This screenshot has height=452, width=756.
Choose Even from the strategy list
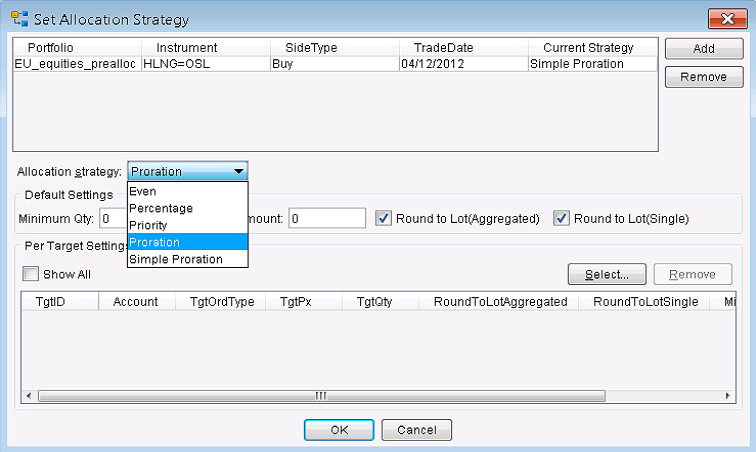(x=143, y=191)
